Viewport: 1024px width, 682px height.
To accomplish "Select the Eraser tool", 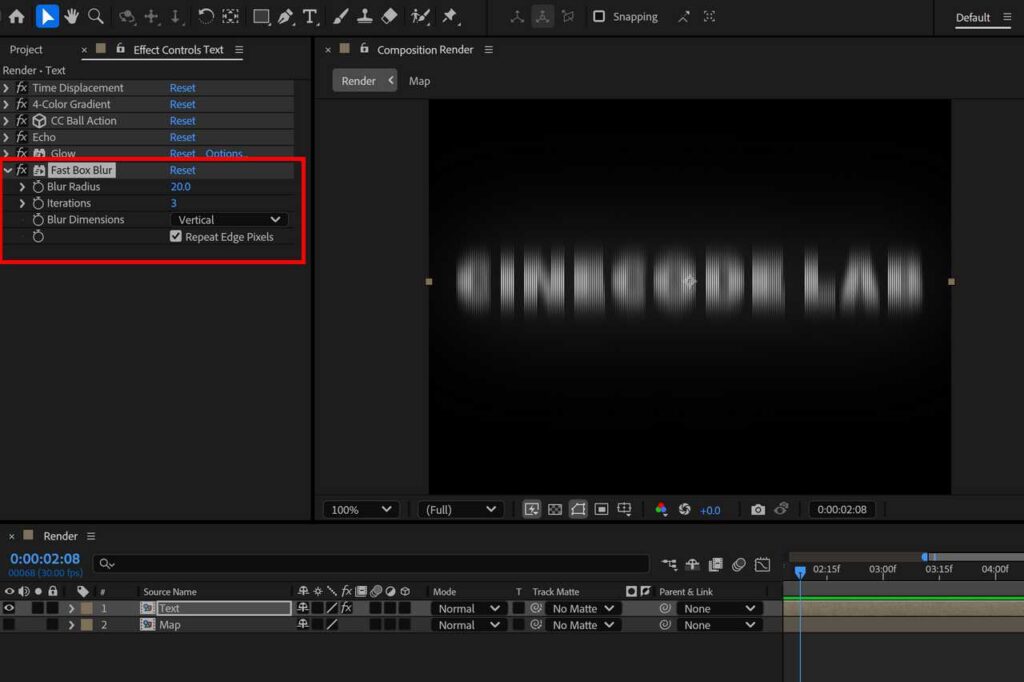I will coord(389,16).
